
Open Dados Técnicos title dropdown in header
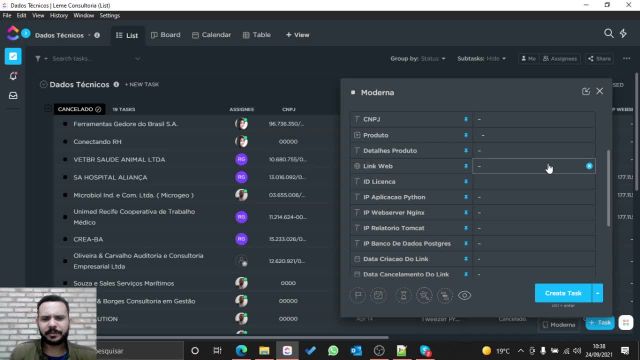point(89,35)
